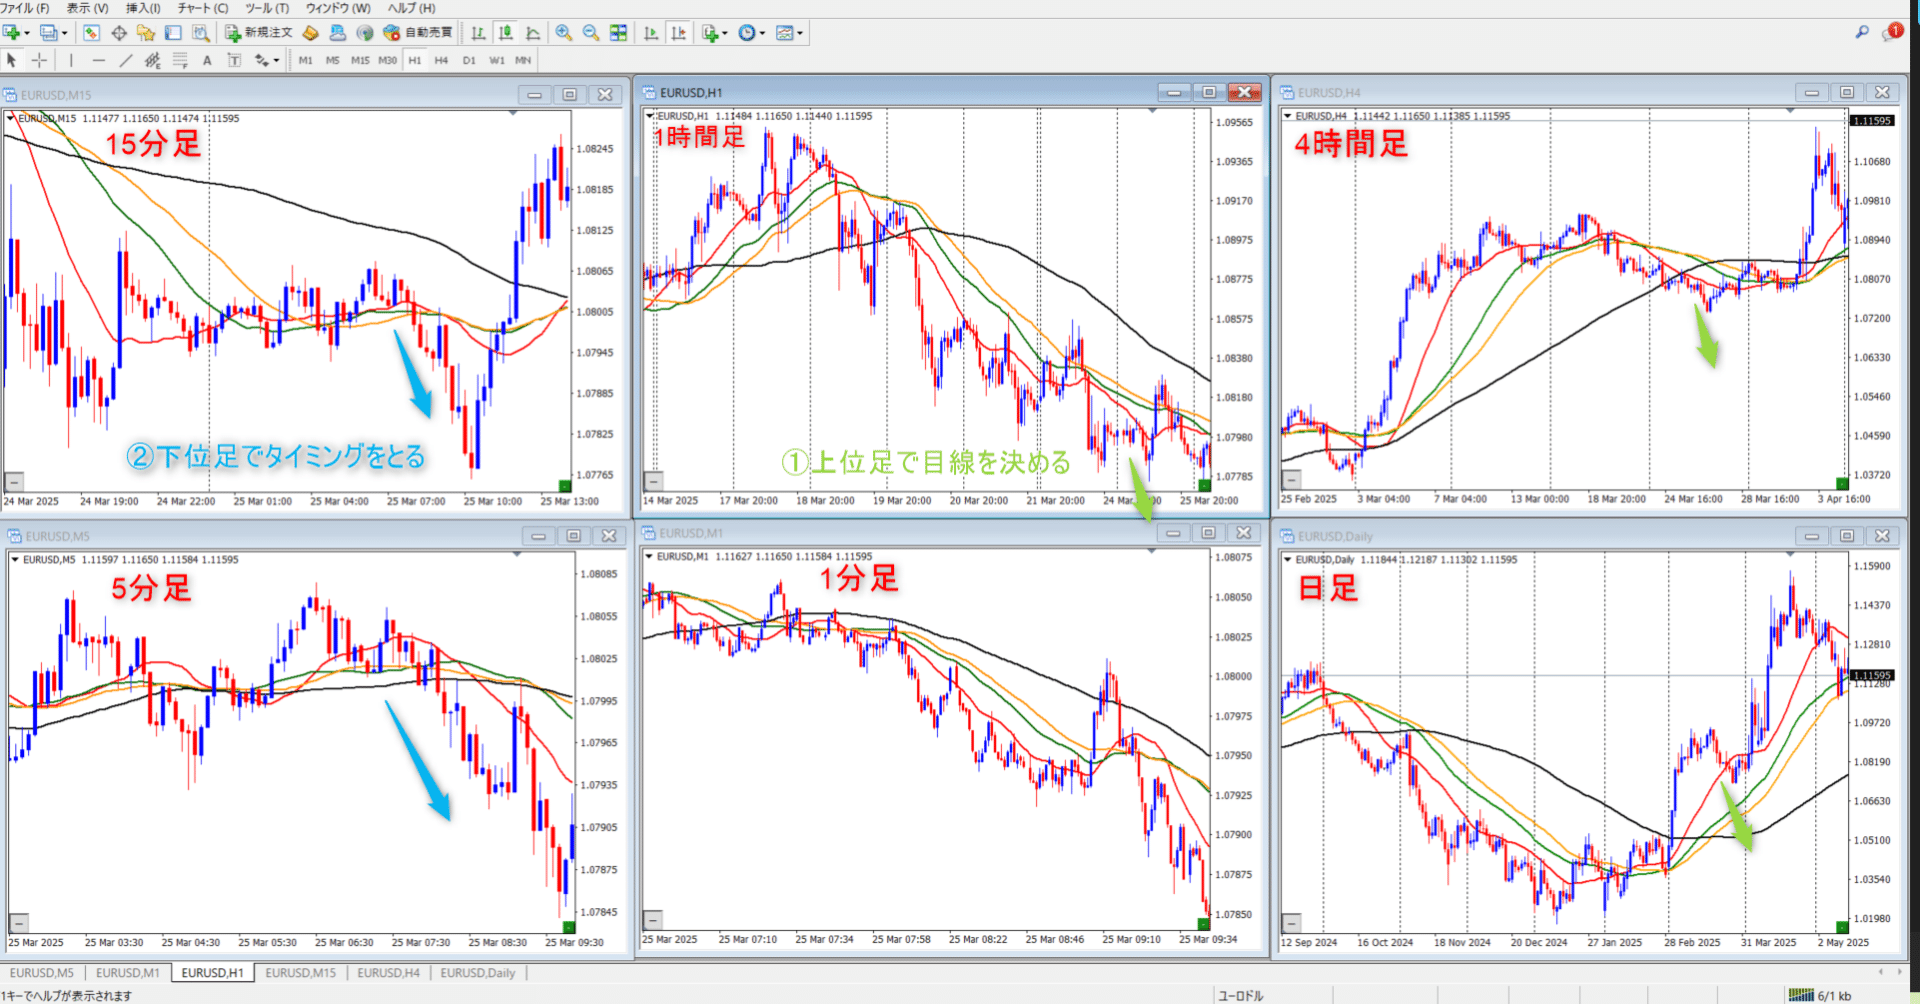Viewport: 1920px width, 1004px height.
Task: Show the Navigator panel (folder with star)
Action: coord(146,33)
